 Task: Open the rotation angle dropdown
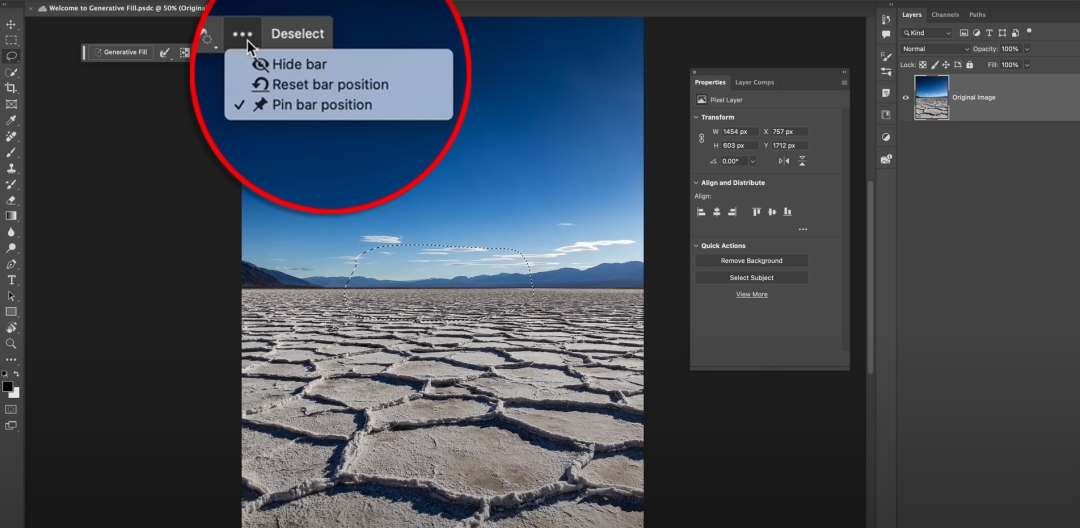752,161
